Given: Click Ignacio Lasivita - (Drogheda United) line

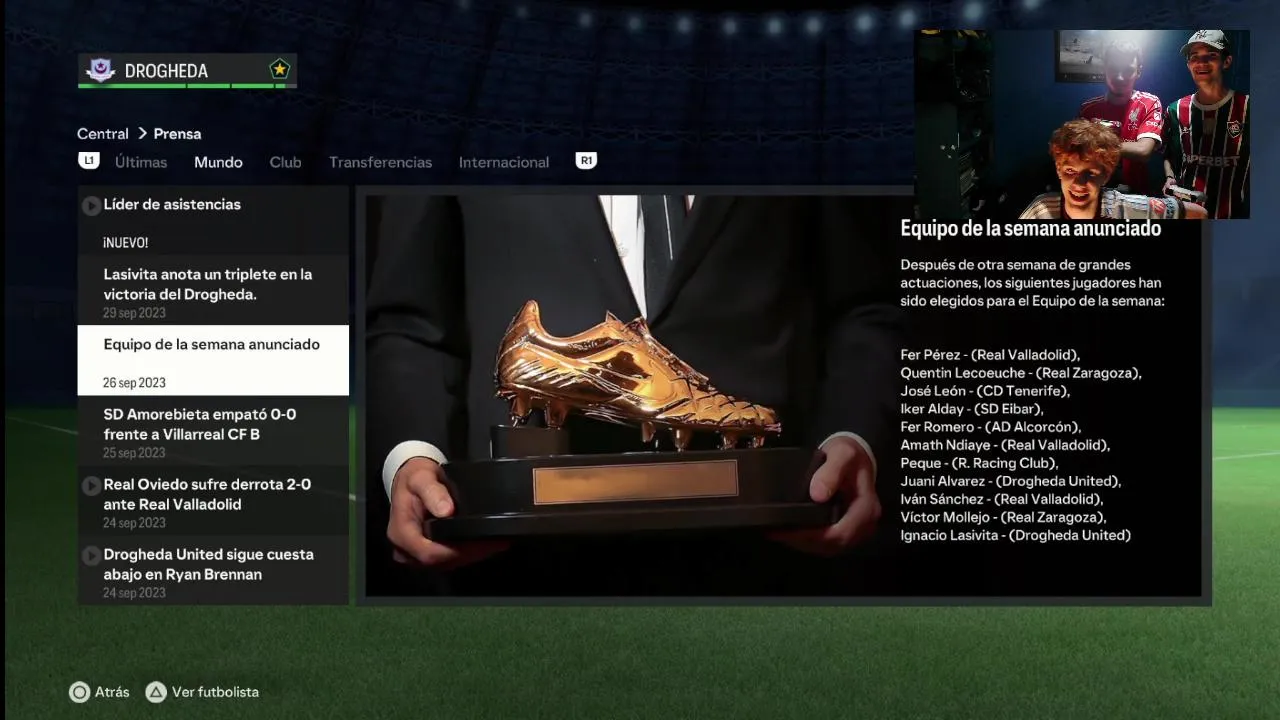Looking at the screenshot, I should 1016,535.
